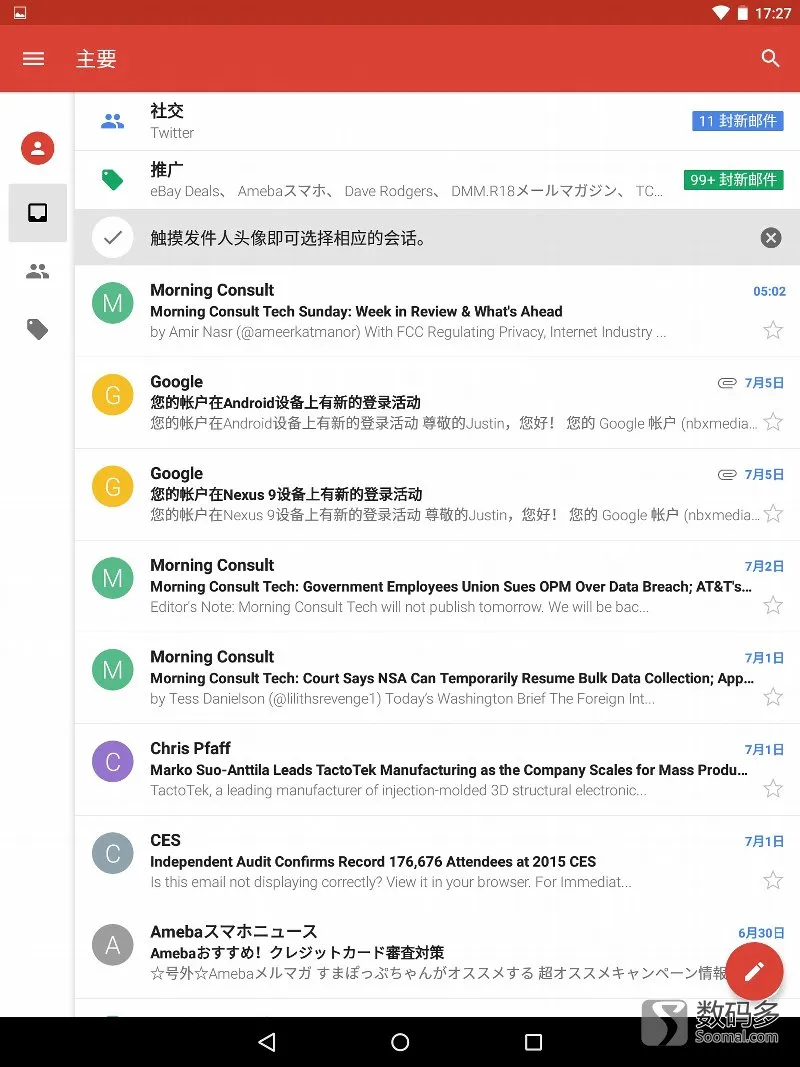Select the CES gray-blue avatar
Image resolution: width=800 pixels, height=1067 pixels.
click(x=112, y=853)
